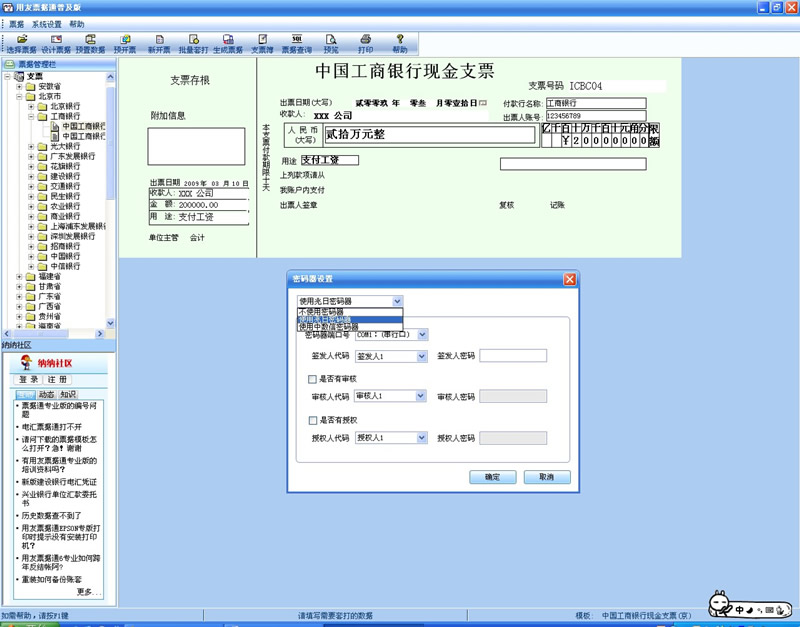
Task: Open the 票据 menu
Action: tap(16, 24)
